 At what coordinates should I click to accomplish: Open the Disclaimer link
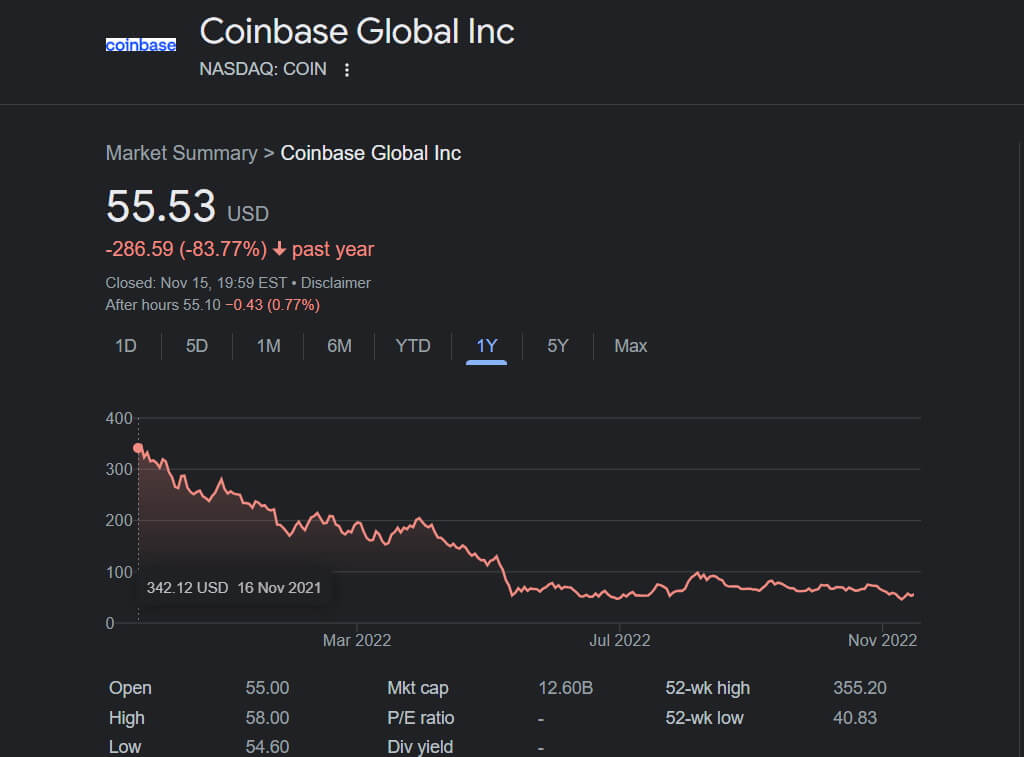[x=336, y=283]
